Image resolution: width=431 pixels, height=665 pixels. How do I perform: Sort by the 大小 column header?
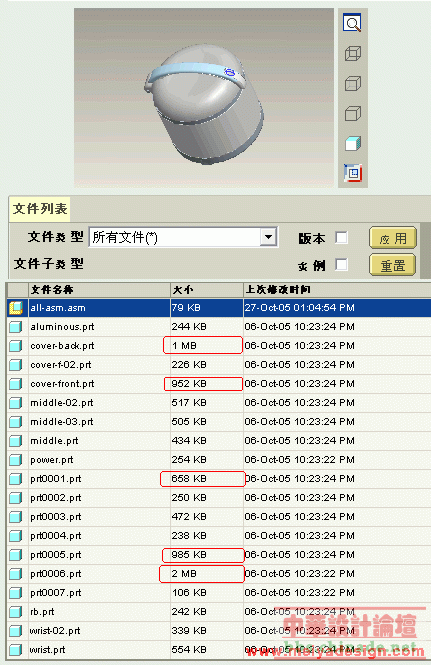pos(207,290)
